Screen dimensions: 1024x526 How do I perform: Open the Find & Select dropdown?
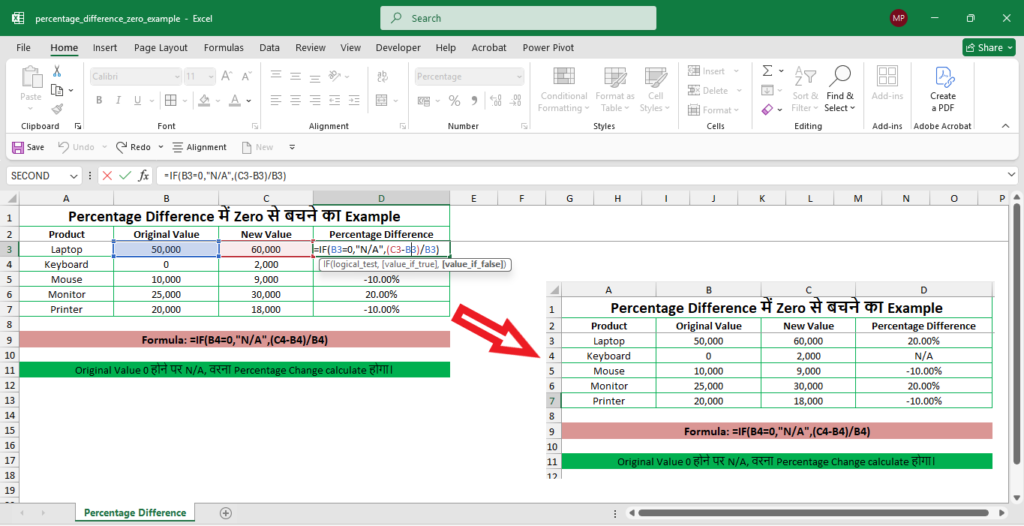[x=839, y=90]
